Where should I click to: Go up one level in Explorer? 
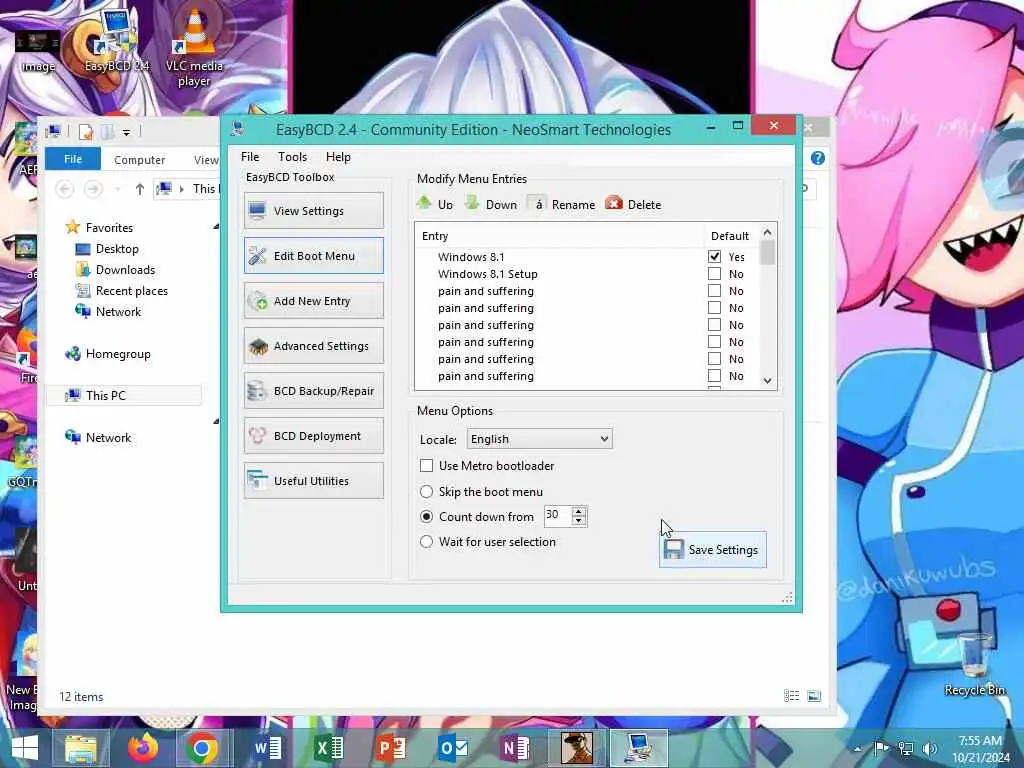(x=139, y=189)
